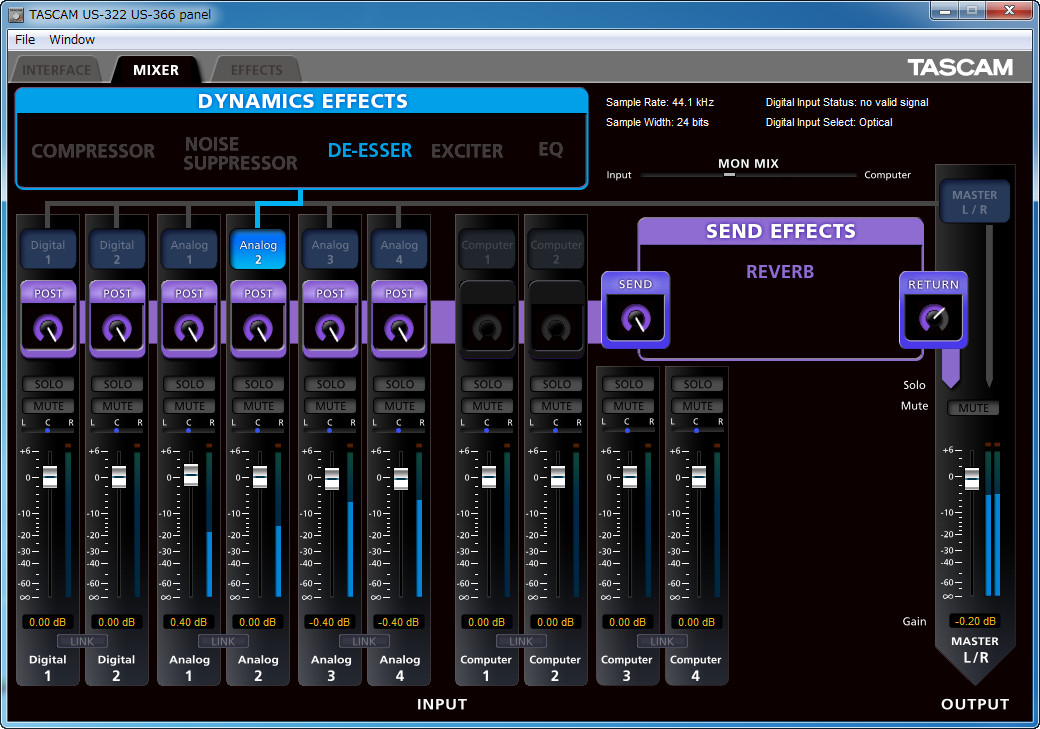Click the TASCAM panel title bar icon

tap(16, 15)
